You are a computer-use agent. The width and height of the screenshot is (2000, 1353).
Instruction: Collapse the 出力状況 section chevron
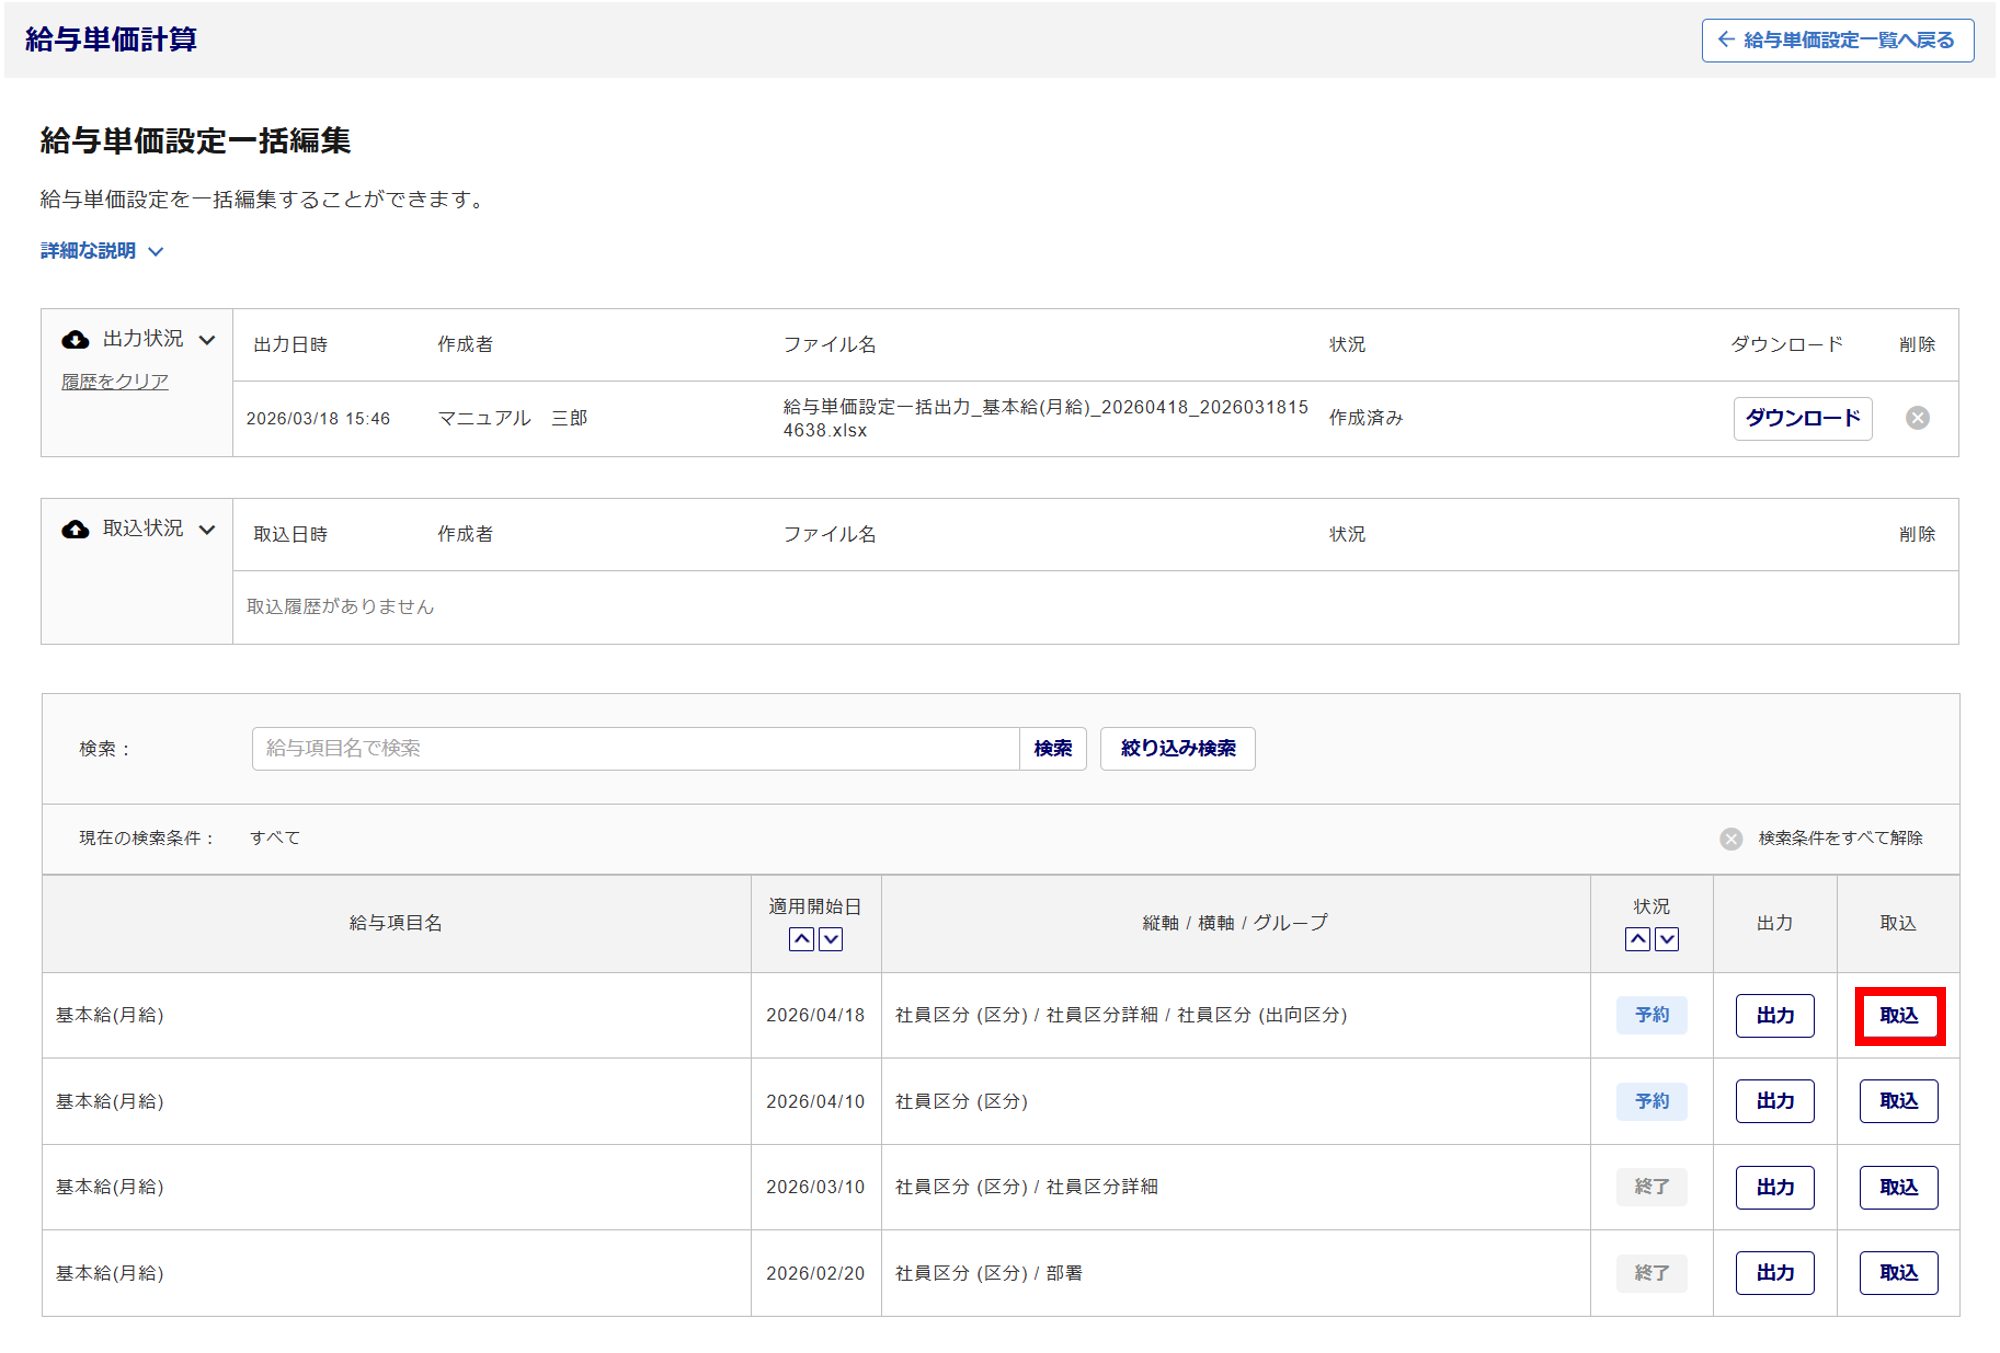(x=207, y=340)
